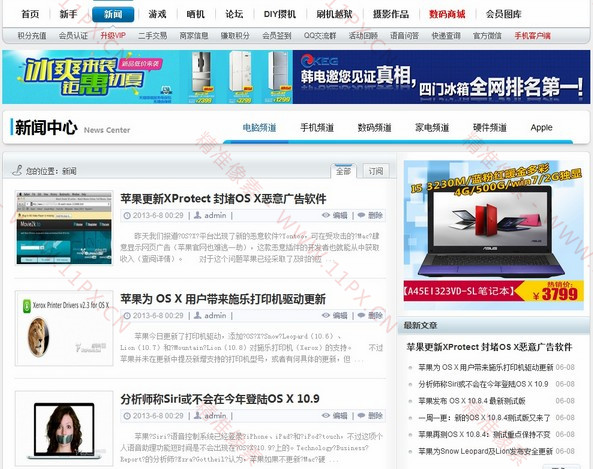The height and width of the screenshot is (469, 593).
Task: Click the 积分充值 sub-navigation link
Action: [32, 36]
